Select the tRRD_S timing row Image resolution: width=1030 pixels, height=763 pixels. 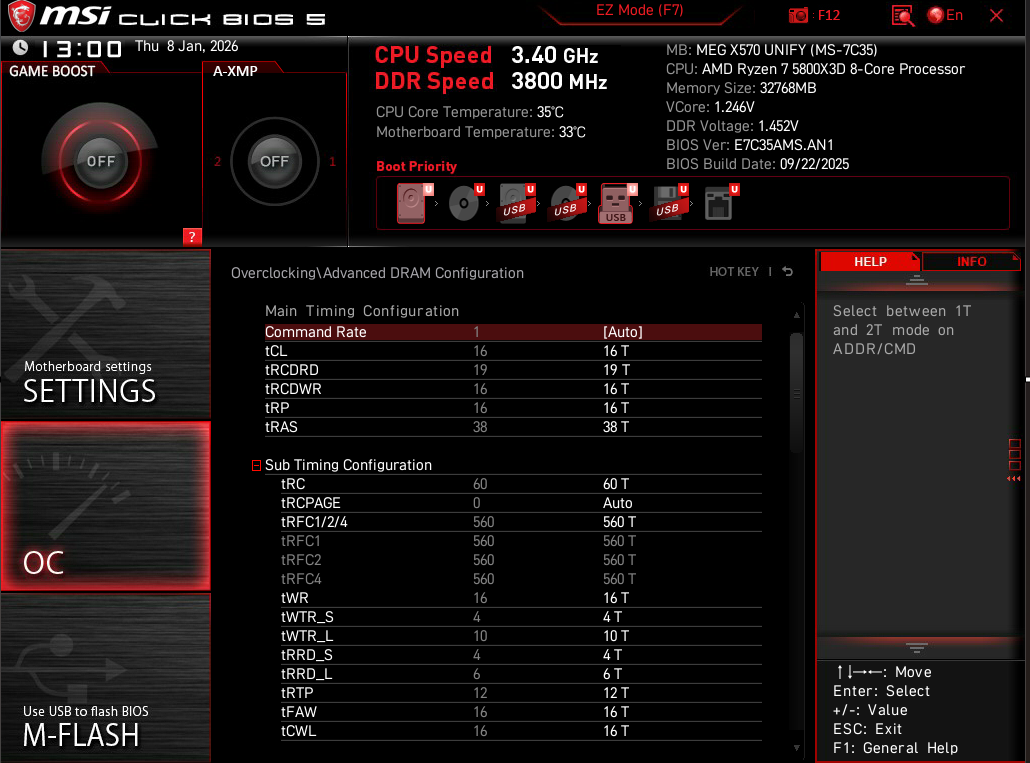pos(521,655)
